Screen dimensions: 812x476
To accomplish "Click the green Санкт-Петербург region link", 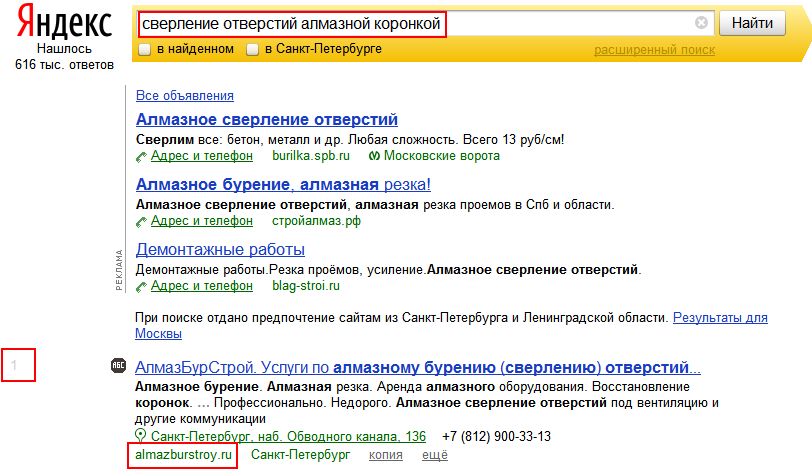I will pyautogui.click(x=300, y=455).
